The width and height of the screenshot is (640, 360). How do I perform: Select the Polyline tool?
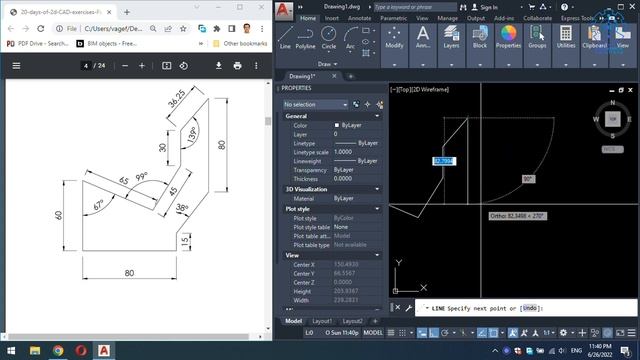(305, 38)
